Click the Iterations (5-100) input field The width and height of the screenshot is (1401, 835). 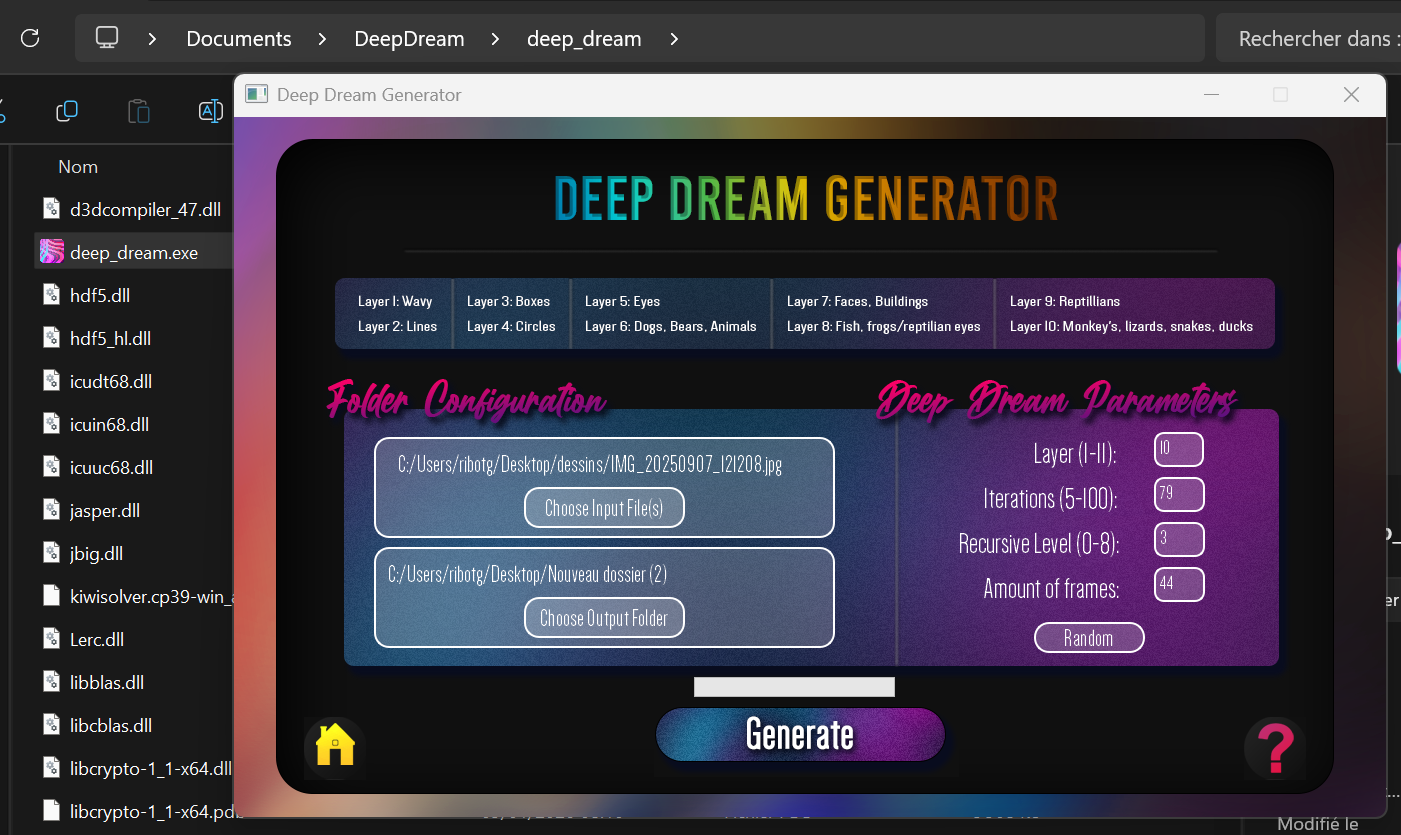[1178, 495]
